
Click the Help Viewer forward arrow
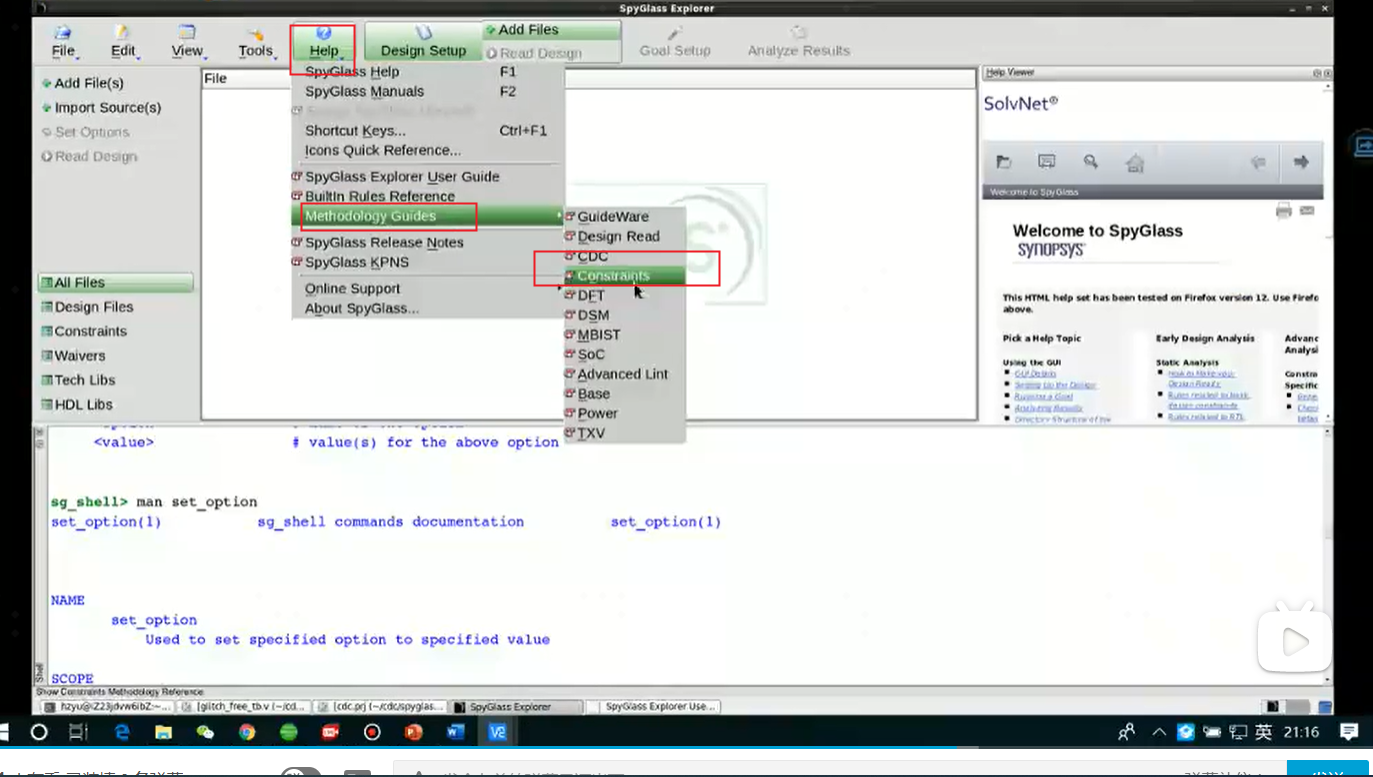click(x=1301, y=162)
